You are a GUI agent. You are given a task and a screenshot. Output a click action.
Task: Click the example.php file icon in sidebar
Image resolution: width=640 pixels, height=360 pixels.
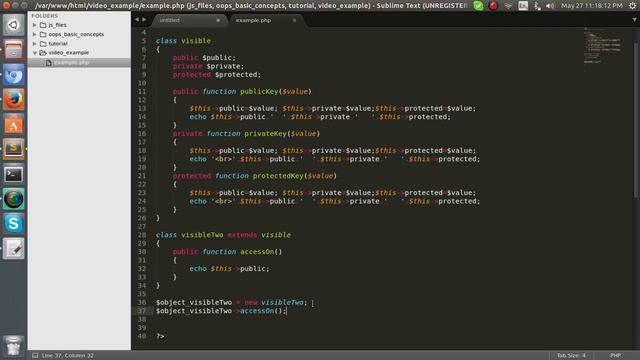click(x=49, y=62)
